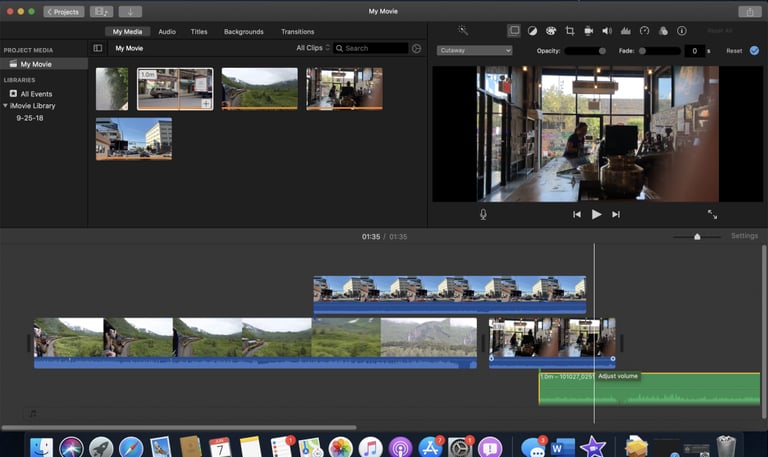This screenshot has width=768, height=457.
Task: Select All Events in Libraries
Action: (36, 94)
